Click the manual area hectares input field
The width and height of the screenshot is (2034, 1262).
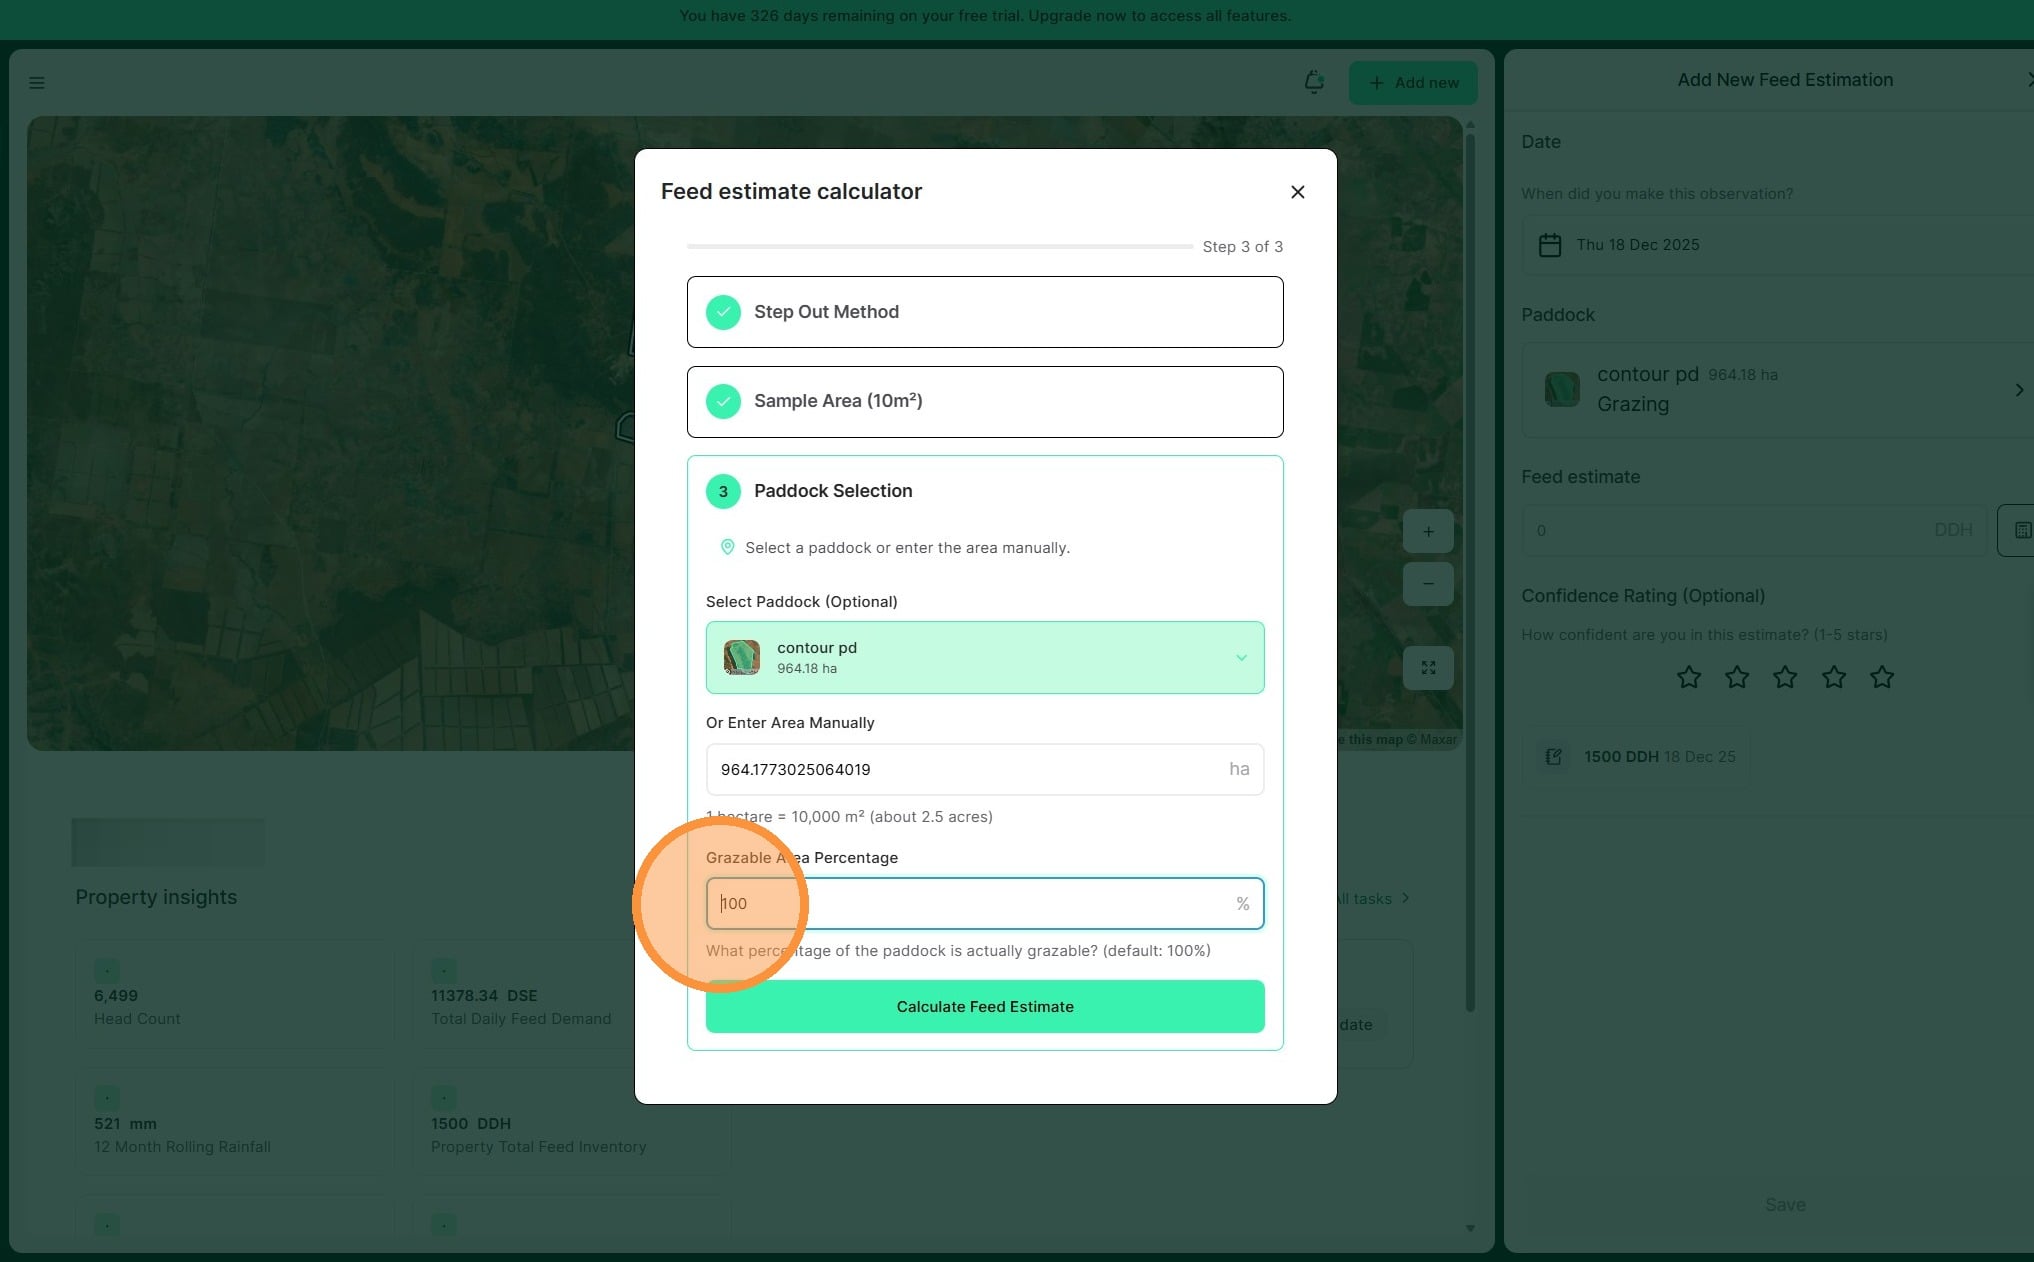[x=965, y=770]
